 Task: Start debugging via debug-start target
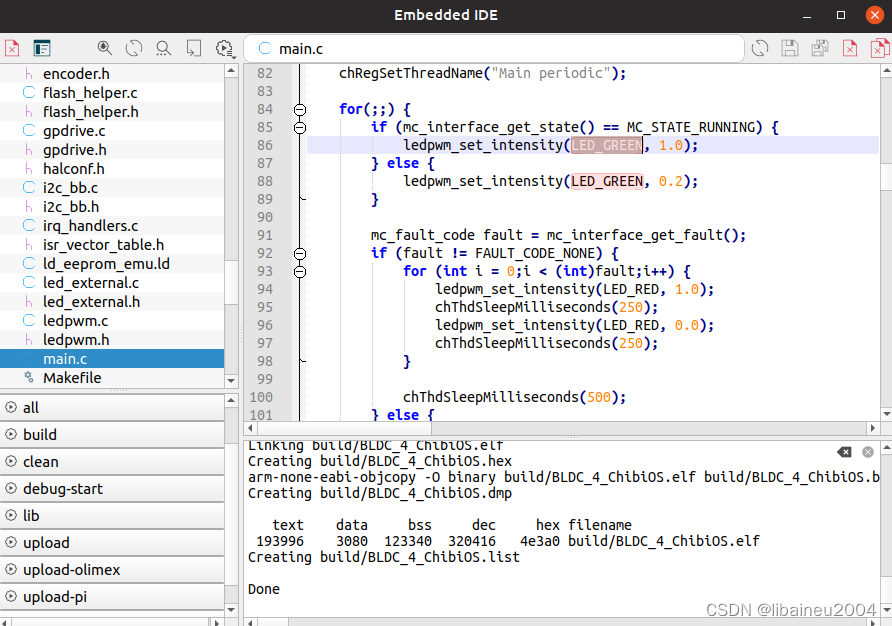coord(60,488)
